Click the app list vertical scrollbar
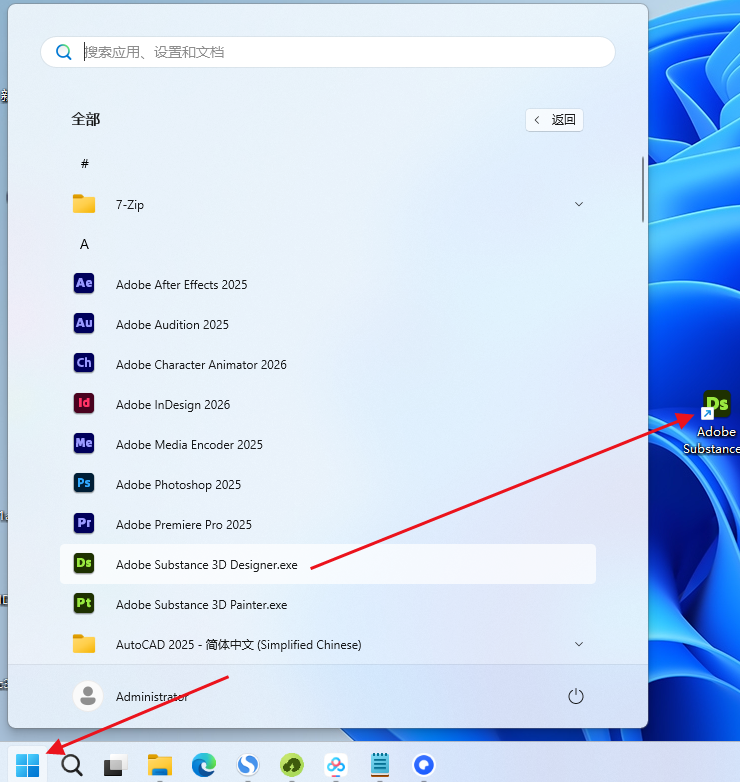 pos(643,190)
